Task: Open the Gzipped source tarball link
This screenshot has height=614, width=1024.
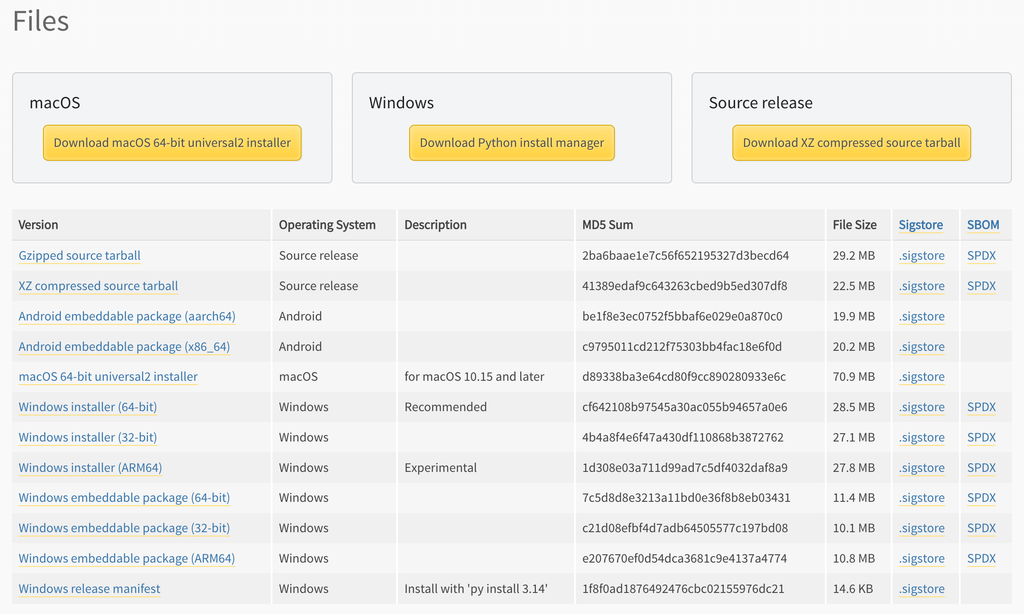Action: tap(79, 255)
